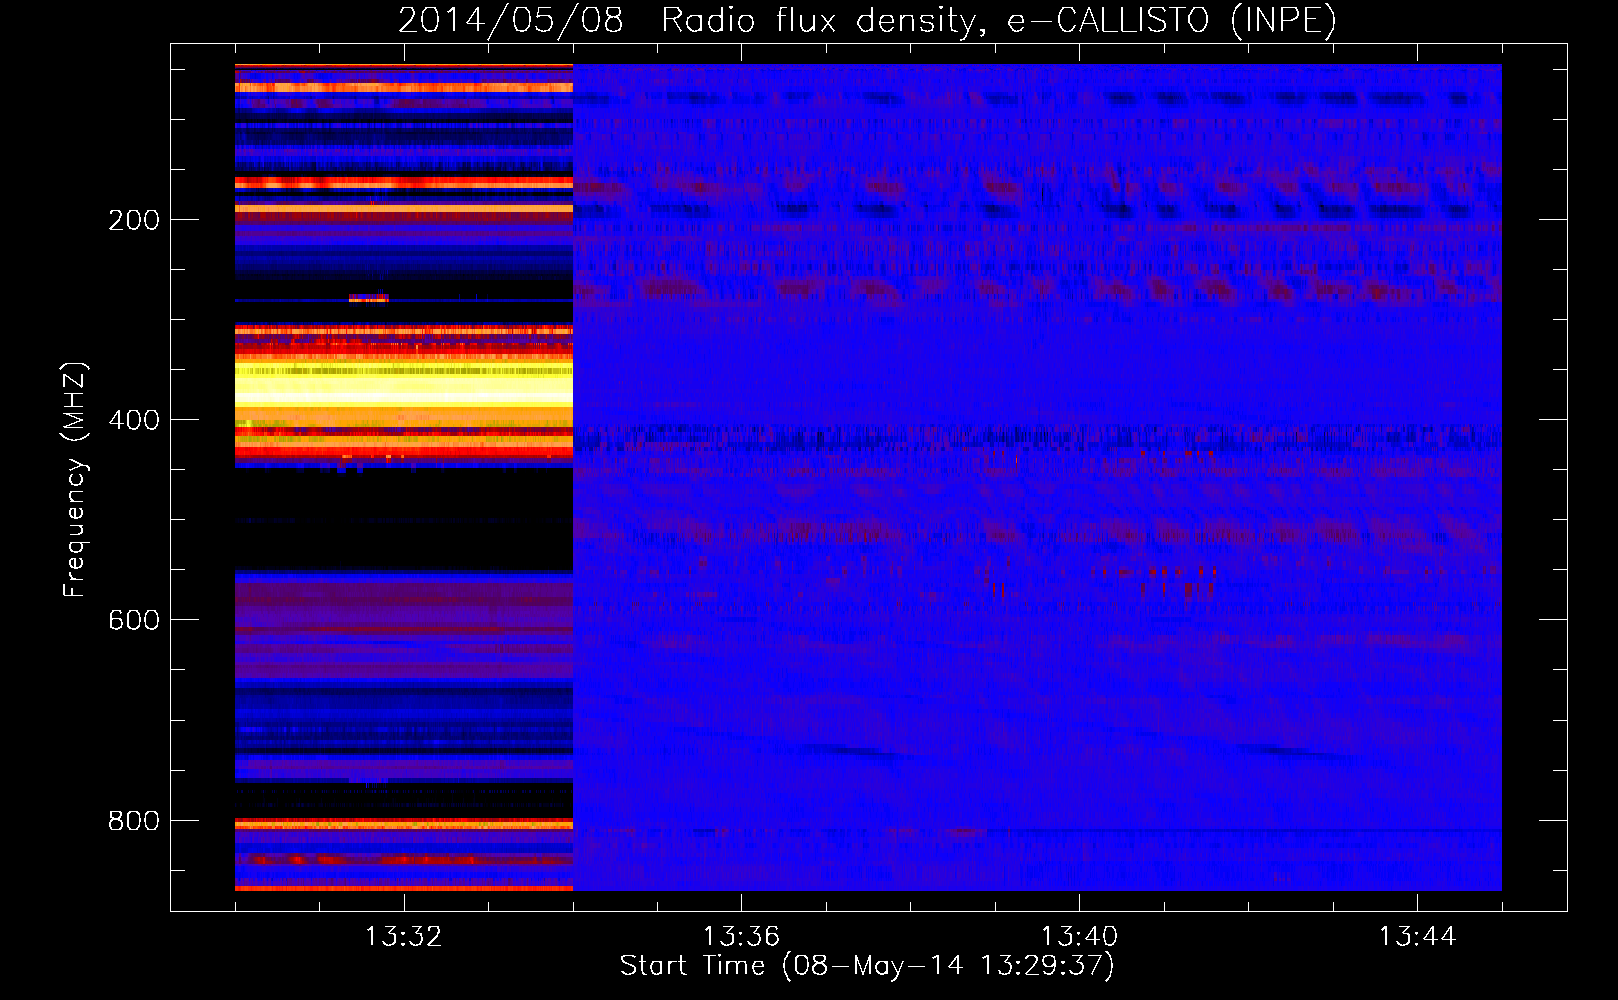Click the 600 frequency tick label
Viewport: 1618px width, 1000px height.
coord(134,620)
